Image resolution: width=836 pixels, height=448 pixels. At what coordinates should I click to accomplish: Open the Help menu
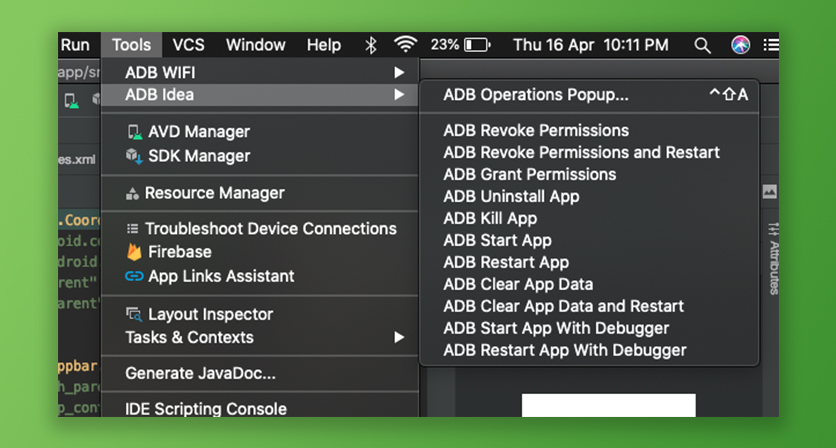click(x=324, y=45)
